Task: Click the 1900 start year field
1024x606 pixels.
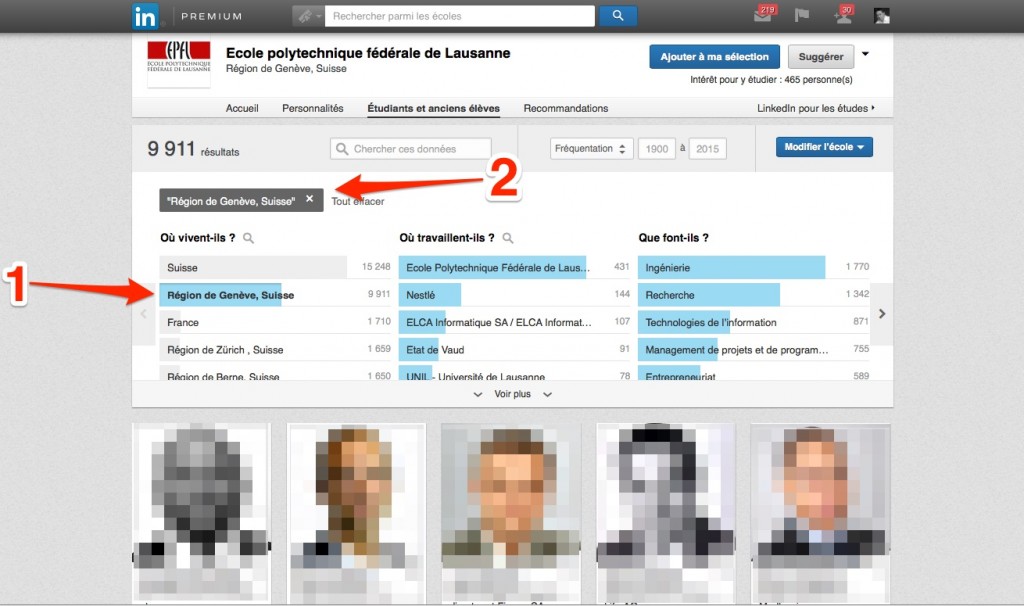Action: pyautogui.click(x=656, y=149)
